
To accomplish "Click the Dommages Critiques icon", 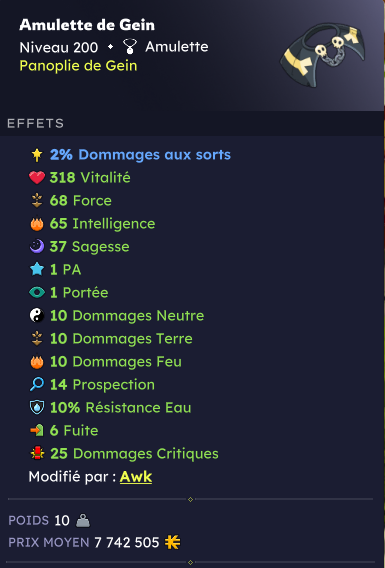I will [x=37, y=454].
